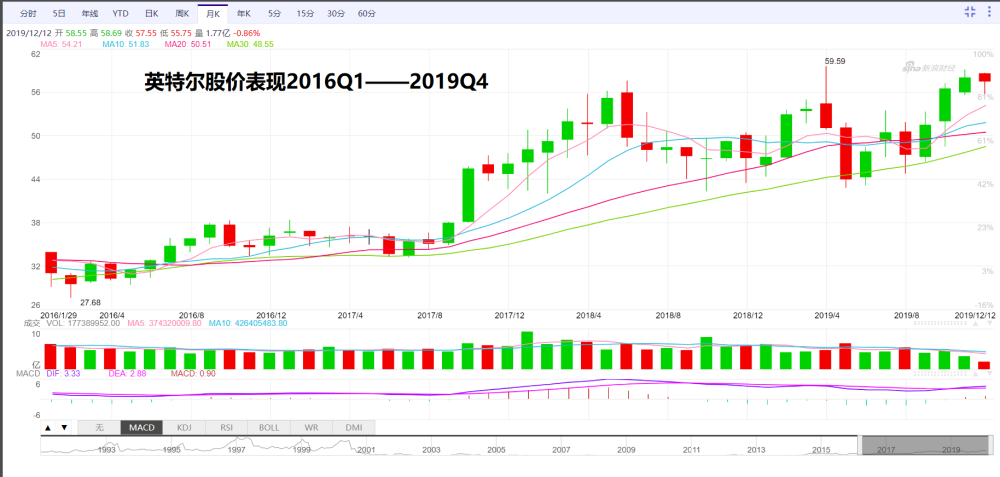The width and height of the screenshot is (1000, 477).
Task: Click the grey selected window in the timeline navigator
Action: point(925,444)
